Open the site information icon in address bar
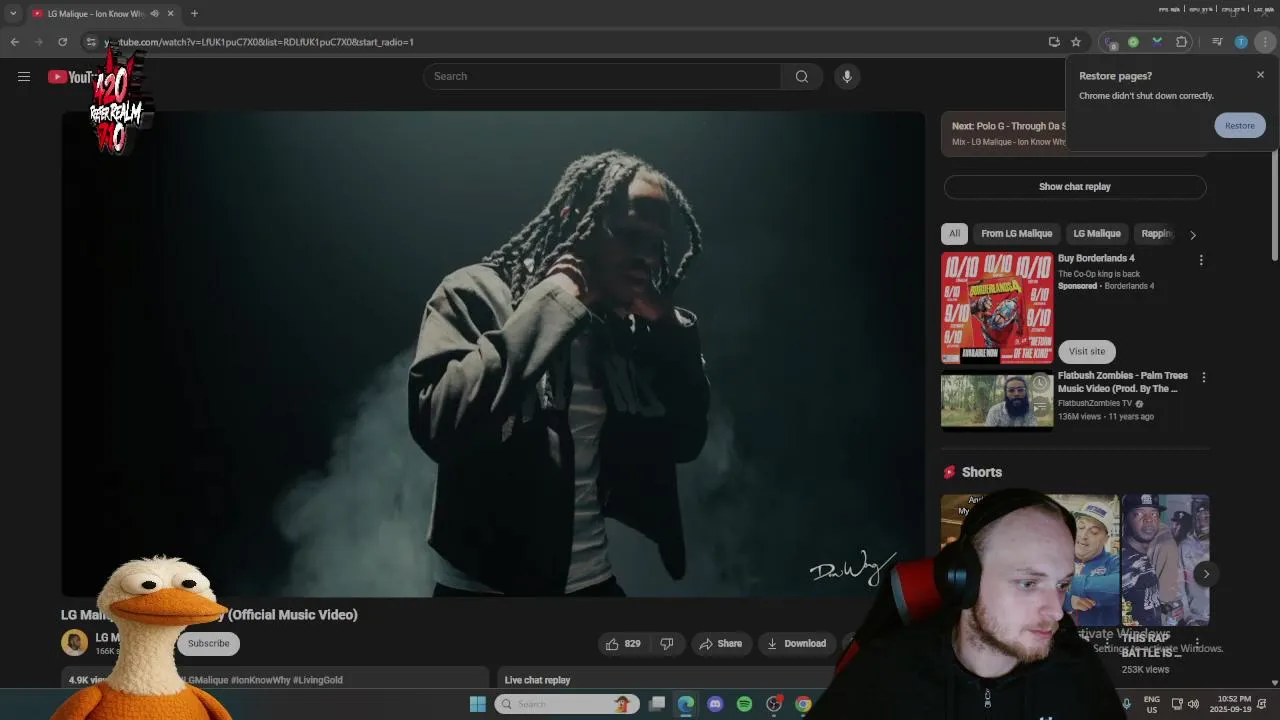The width and height of the screenshot is (1280, 720). (x=90, y=42)
